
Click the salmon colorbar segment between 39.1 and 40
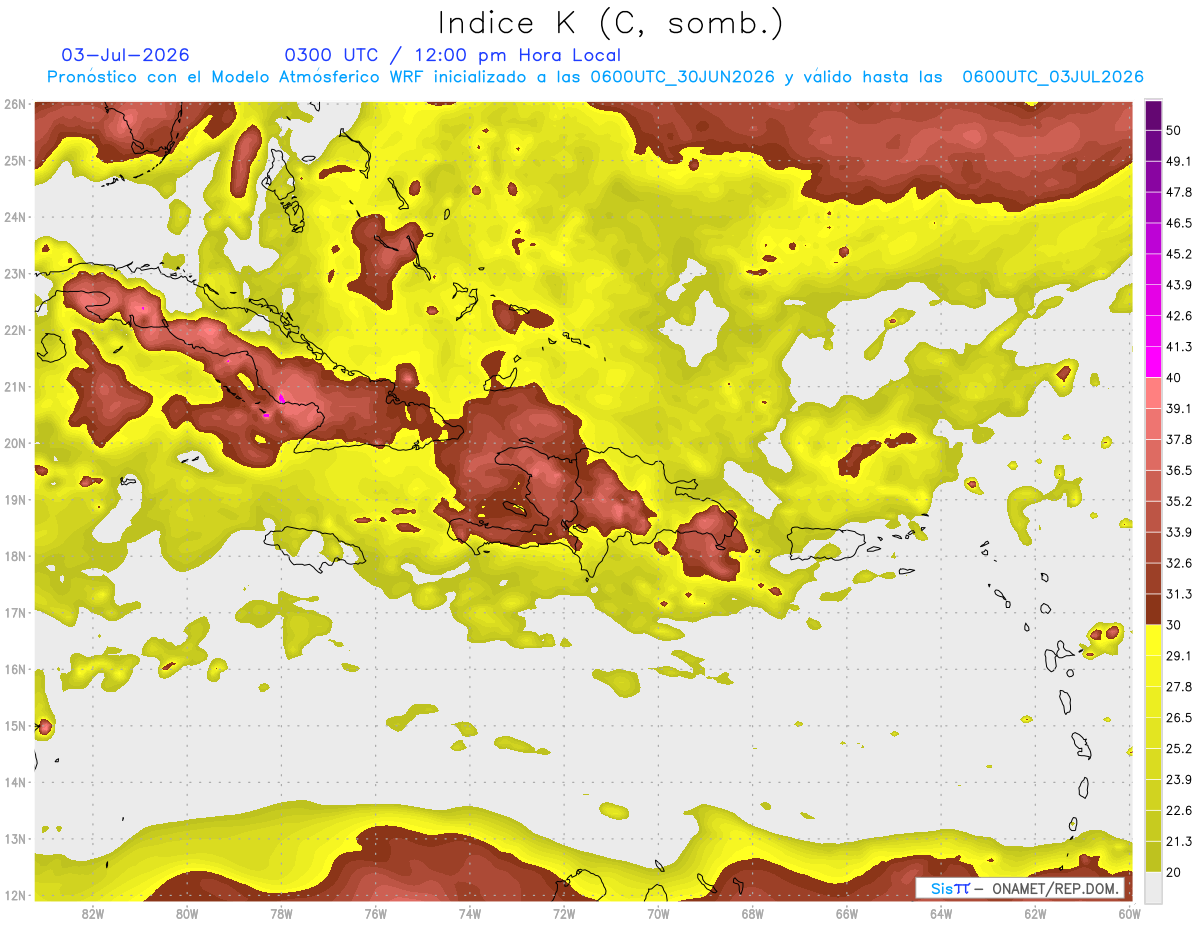point(1154,393)
